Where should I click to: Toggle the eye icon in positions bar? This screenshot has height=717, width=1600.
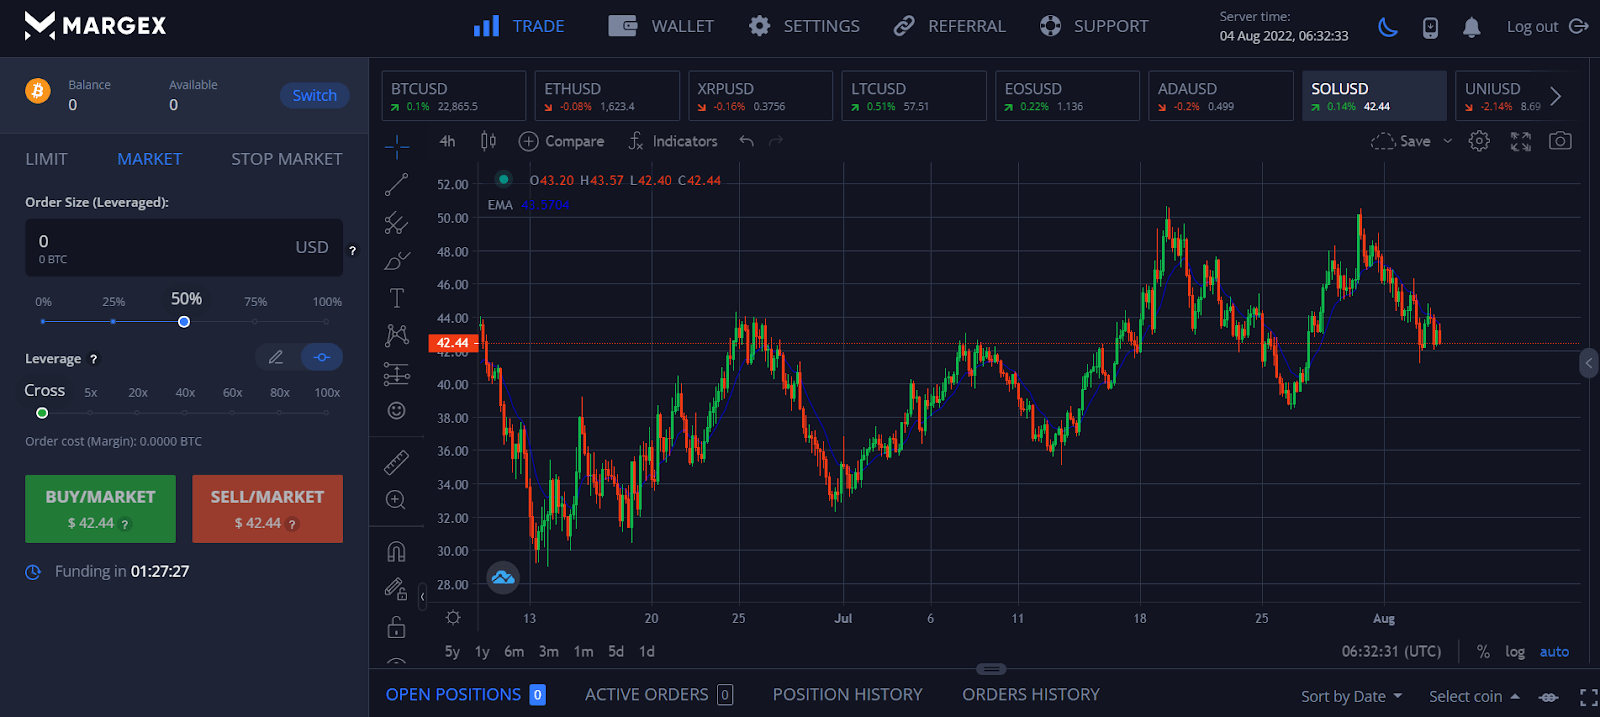point(1548,697)
